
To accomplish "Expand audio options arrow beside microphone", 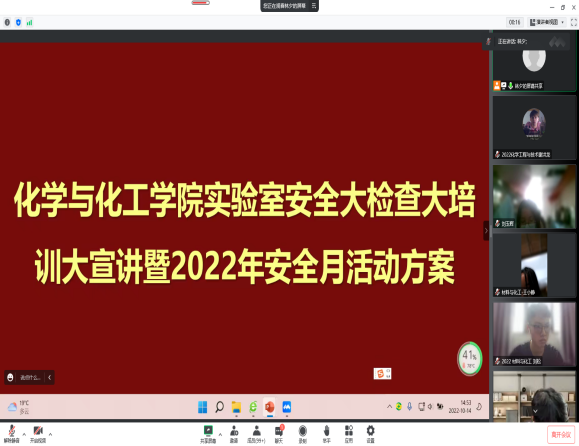I will [x=24, y=434].
